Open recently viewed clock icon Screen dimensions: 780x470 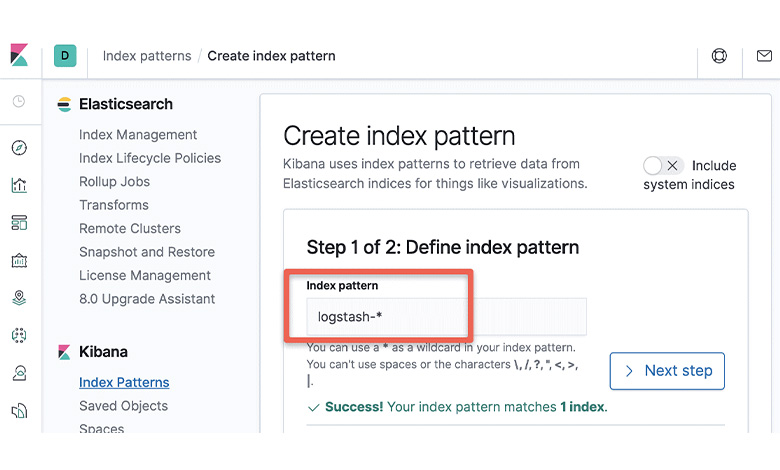click(x=19, y=101)
